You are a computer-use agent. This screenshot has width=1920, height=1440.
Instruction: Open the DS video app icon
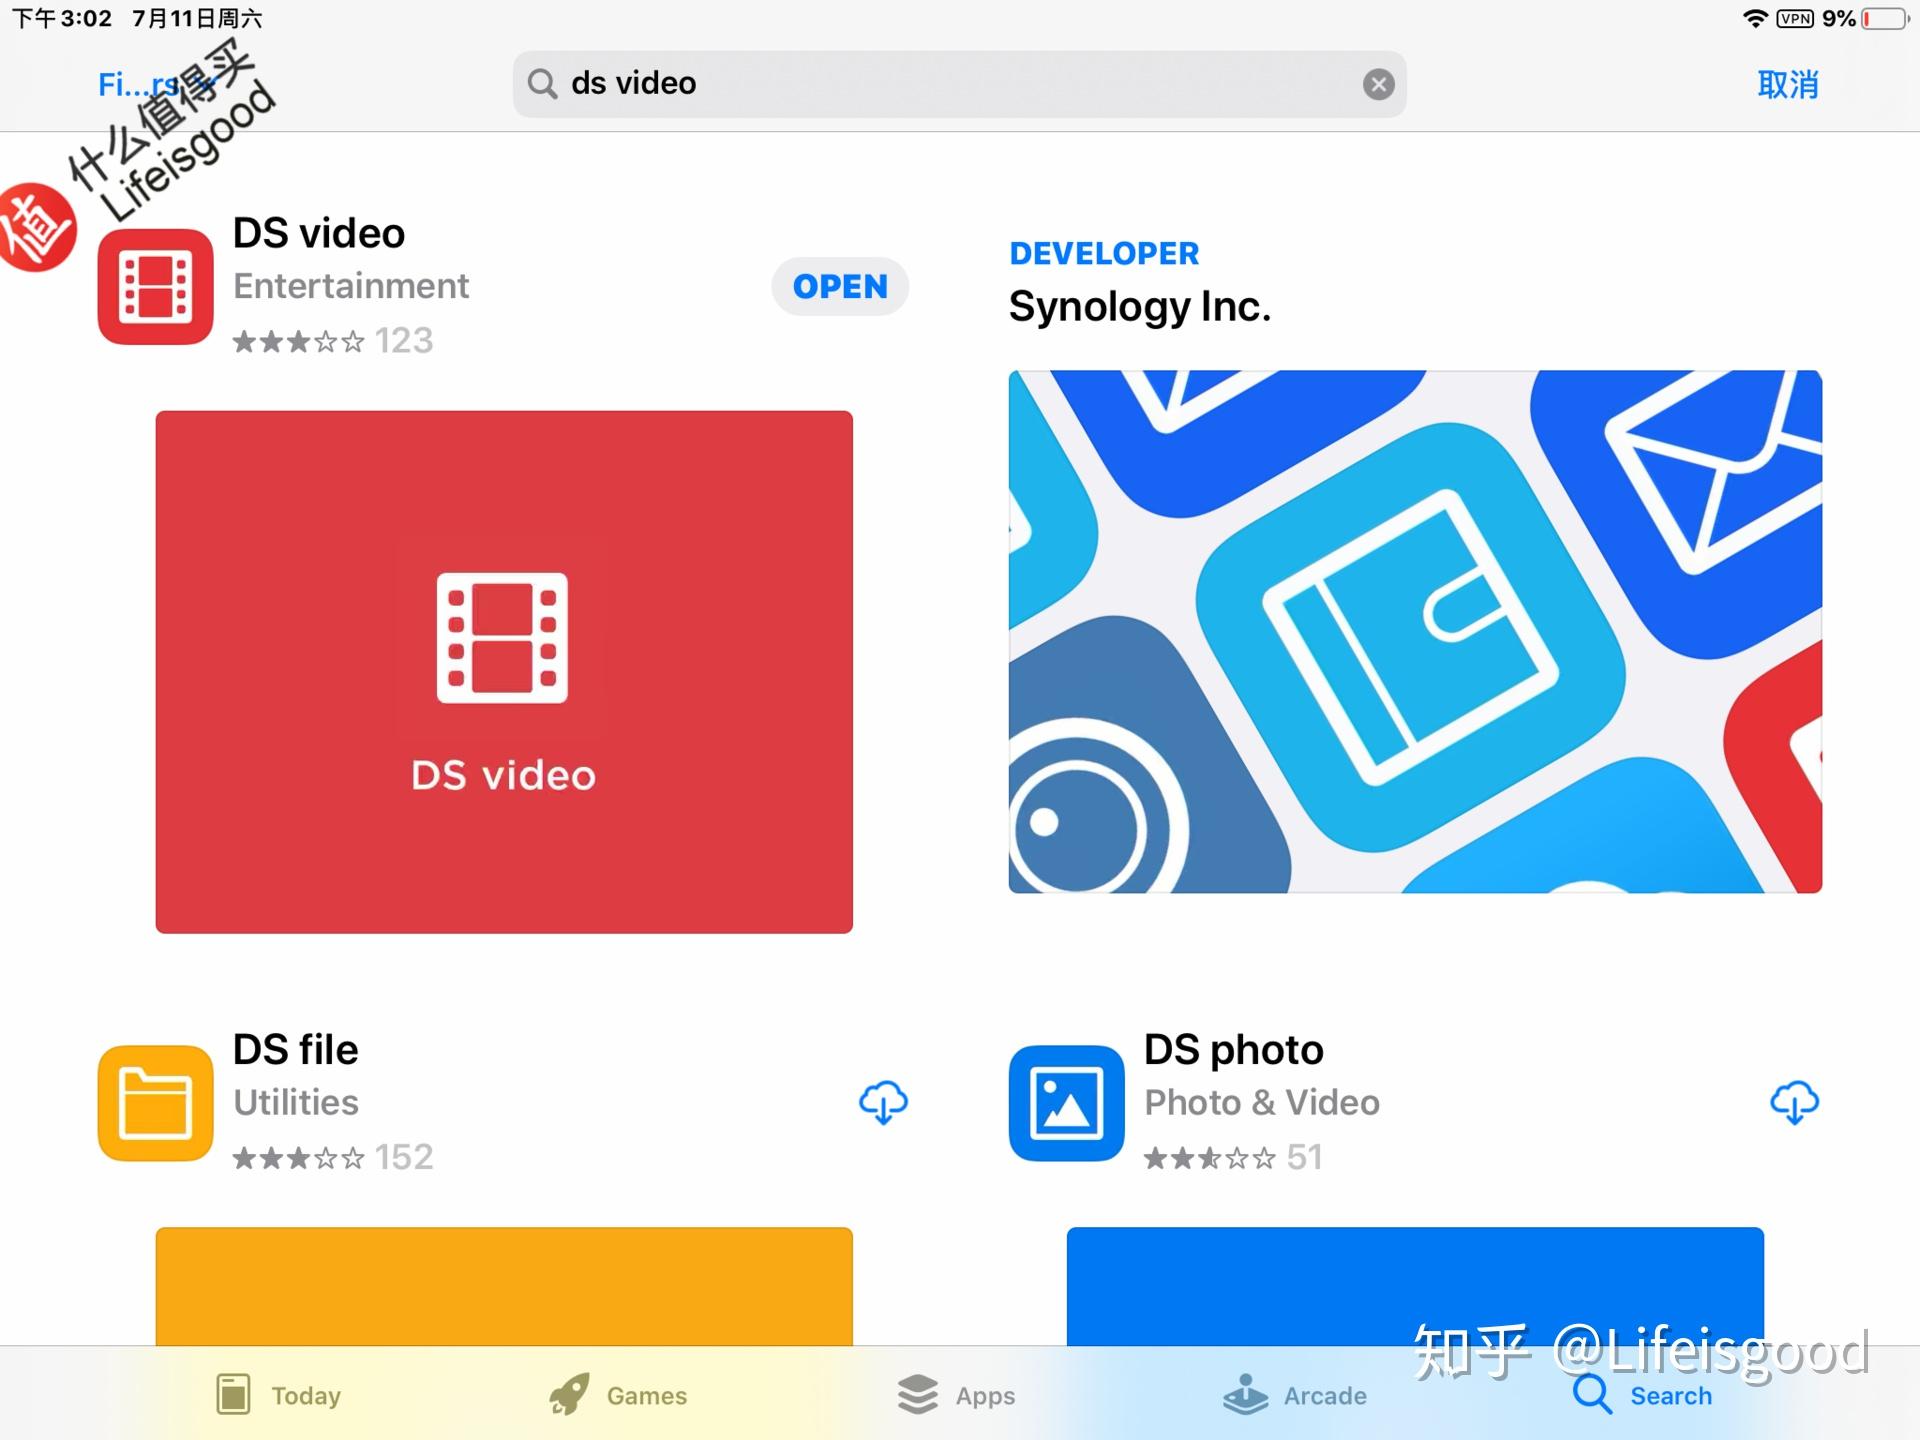155,287
